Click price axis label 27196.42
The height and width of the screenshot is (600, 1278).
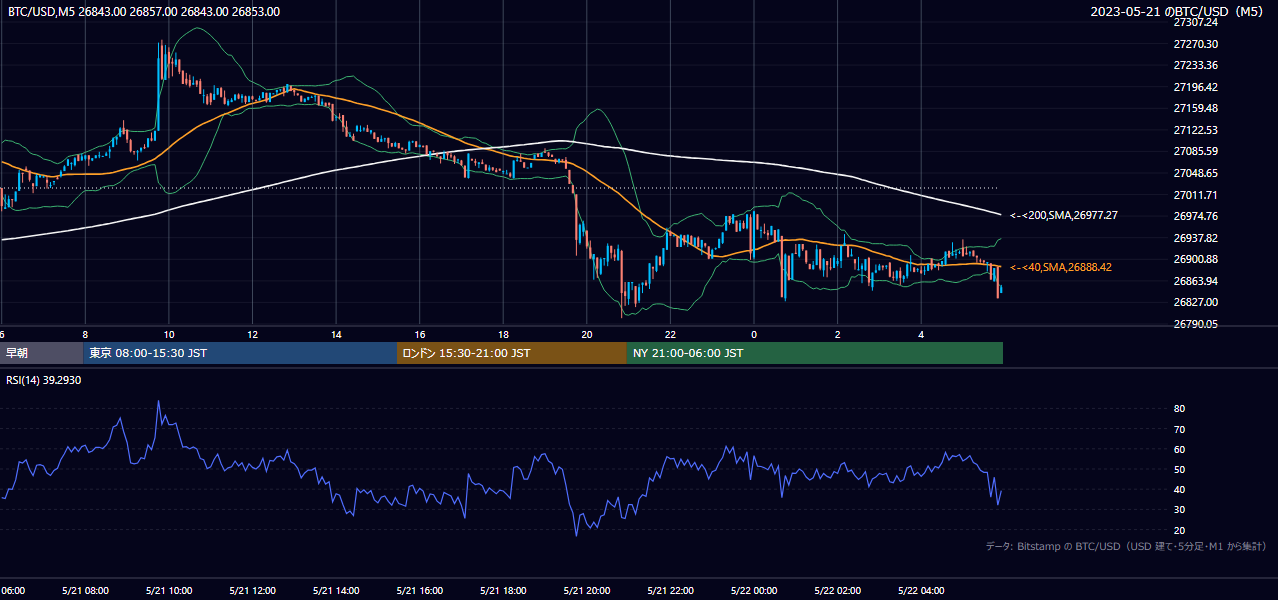[x=1195, y=87]
